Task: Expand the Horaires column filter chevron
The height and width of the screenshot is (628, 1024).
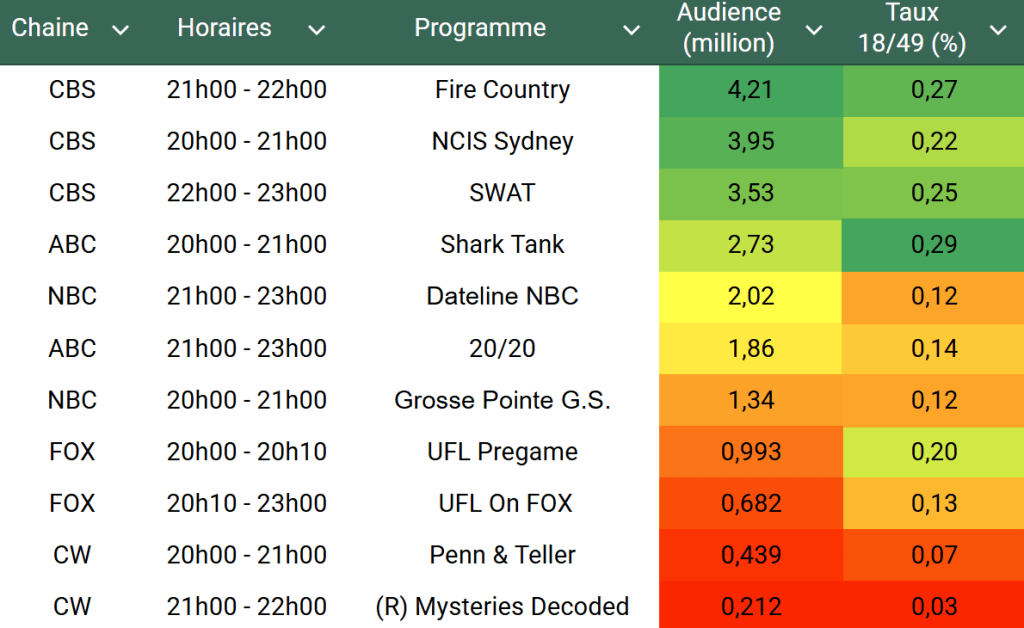Action: point(316,30)
